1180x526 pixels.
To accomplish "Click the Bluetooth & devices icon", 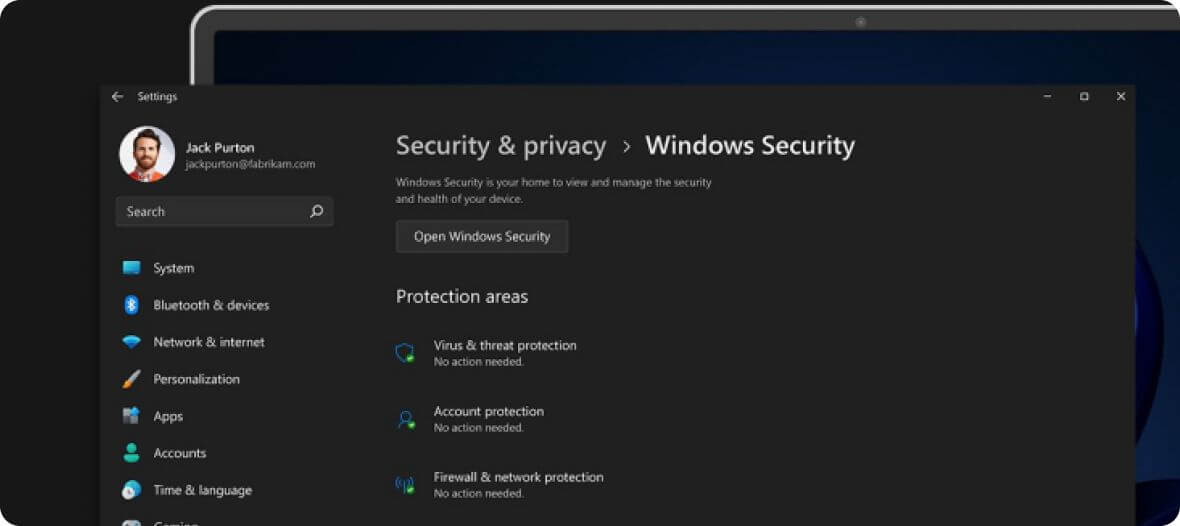I will (131, 305).
